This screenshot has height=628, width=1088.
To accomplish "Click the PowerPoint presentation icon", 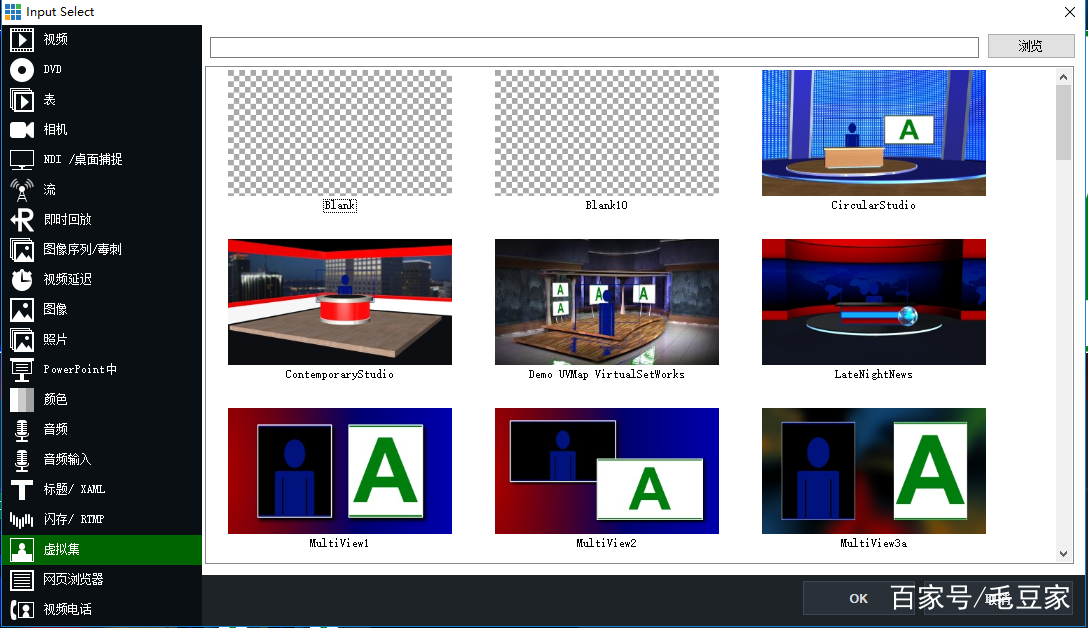I will click(x=22, y=370).
